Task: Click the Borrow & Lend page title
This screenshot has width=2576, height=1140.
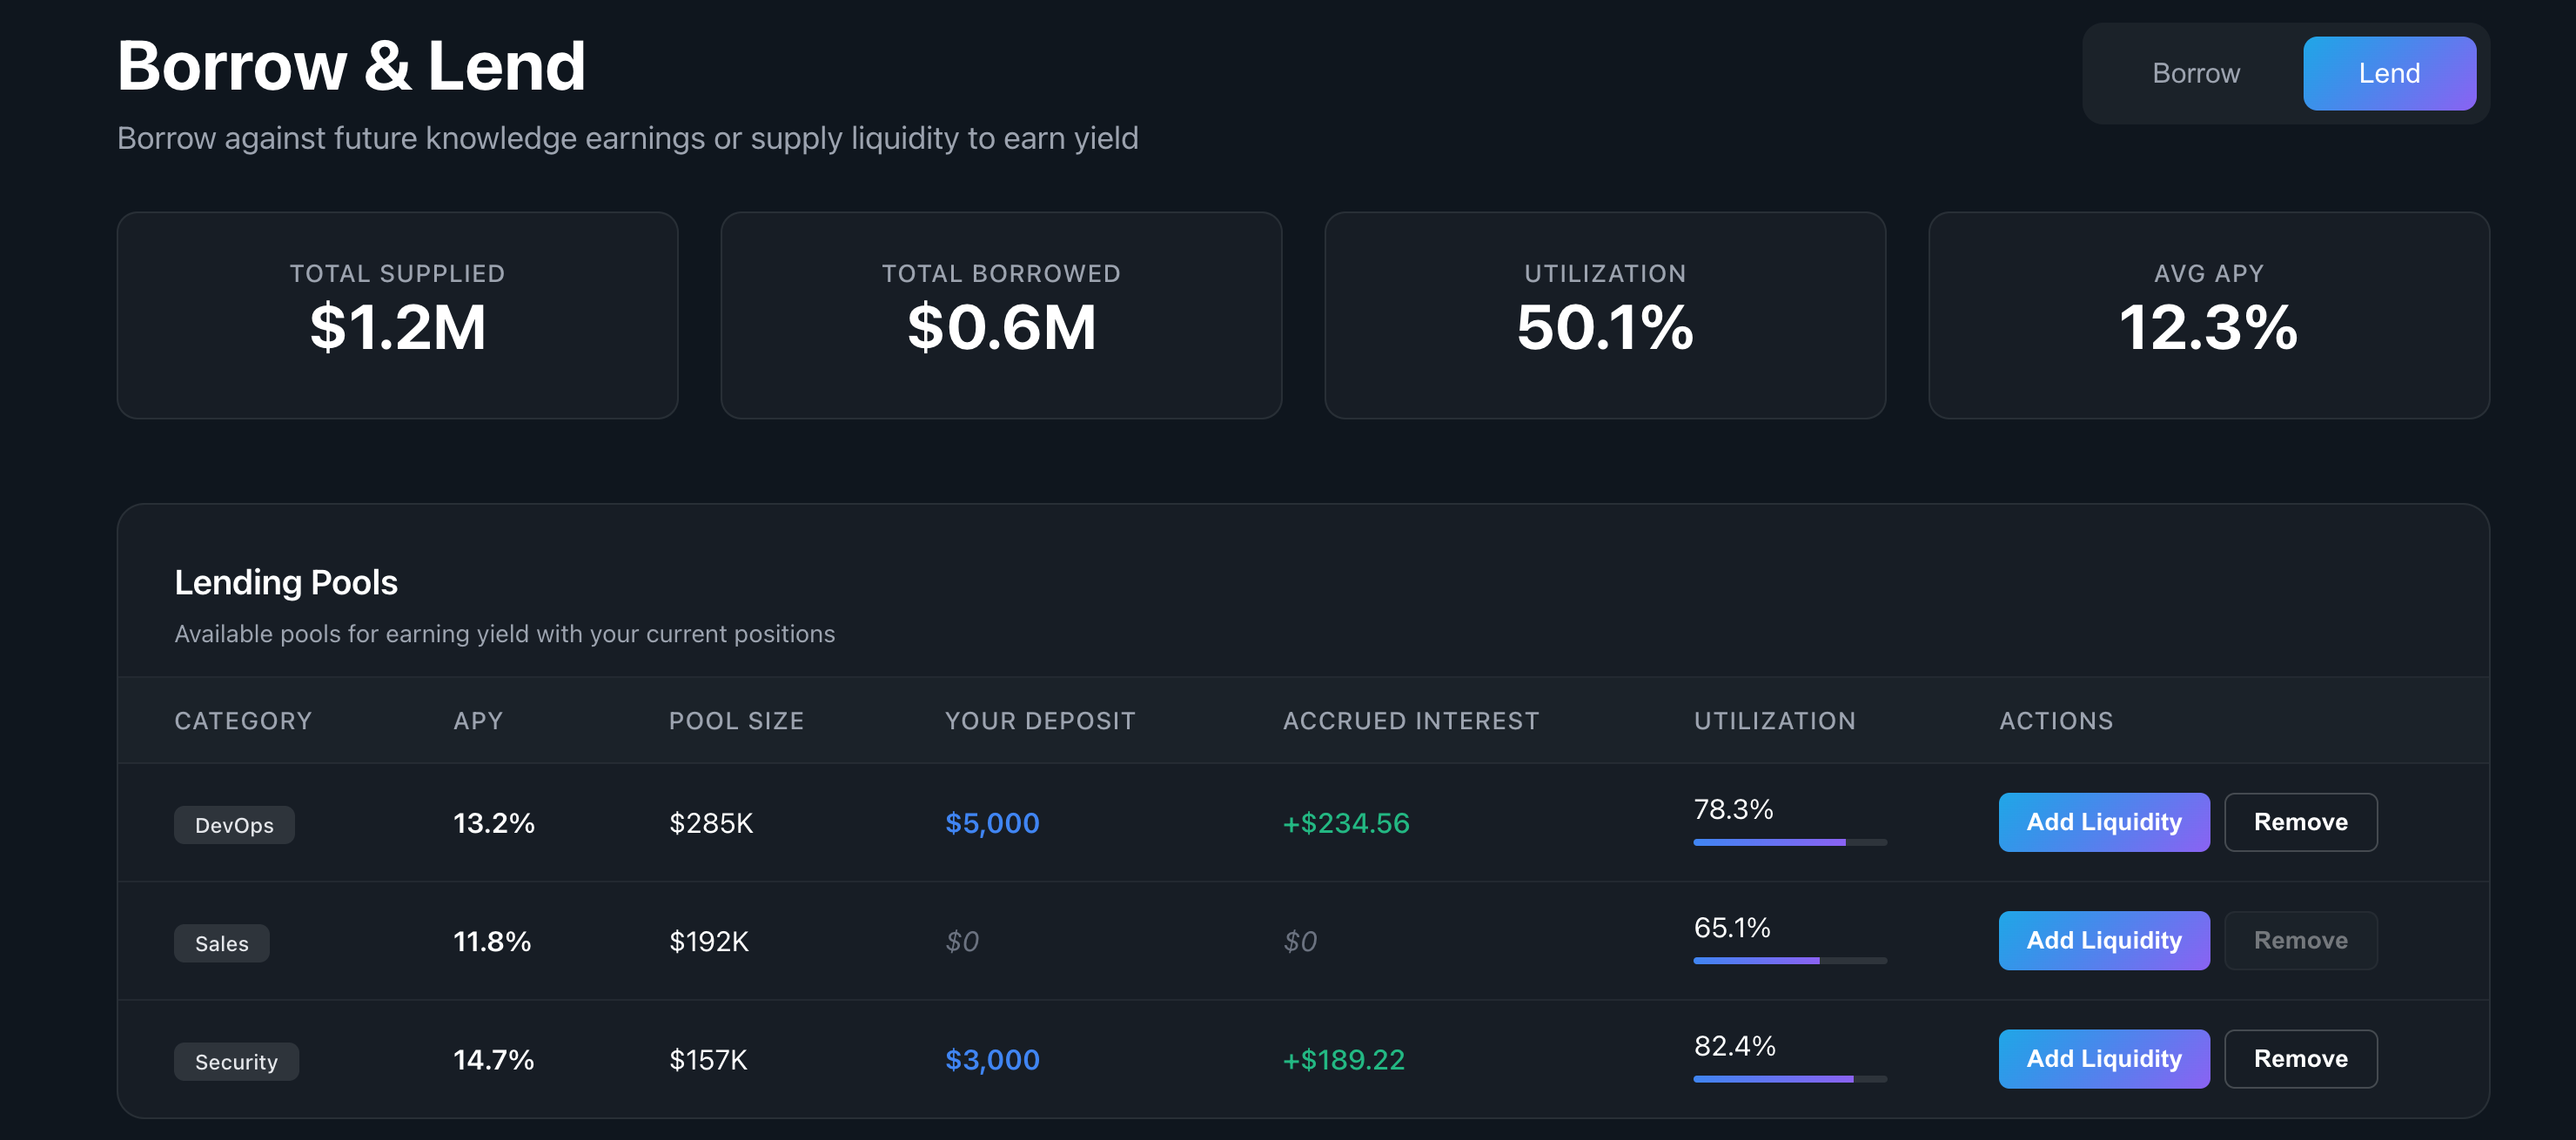Action: pos(351,66)
